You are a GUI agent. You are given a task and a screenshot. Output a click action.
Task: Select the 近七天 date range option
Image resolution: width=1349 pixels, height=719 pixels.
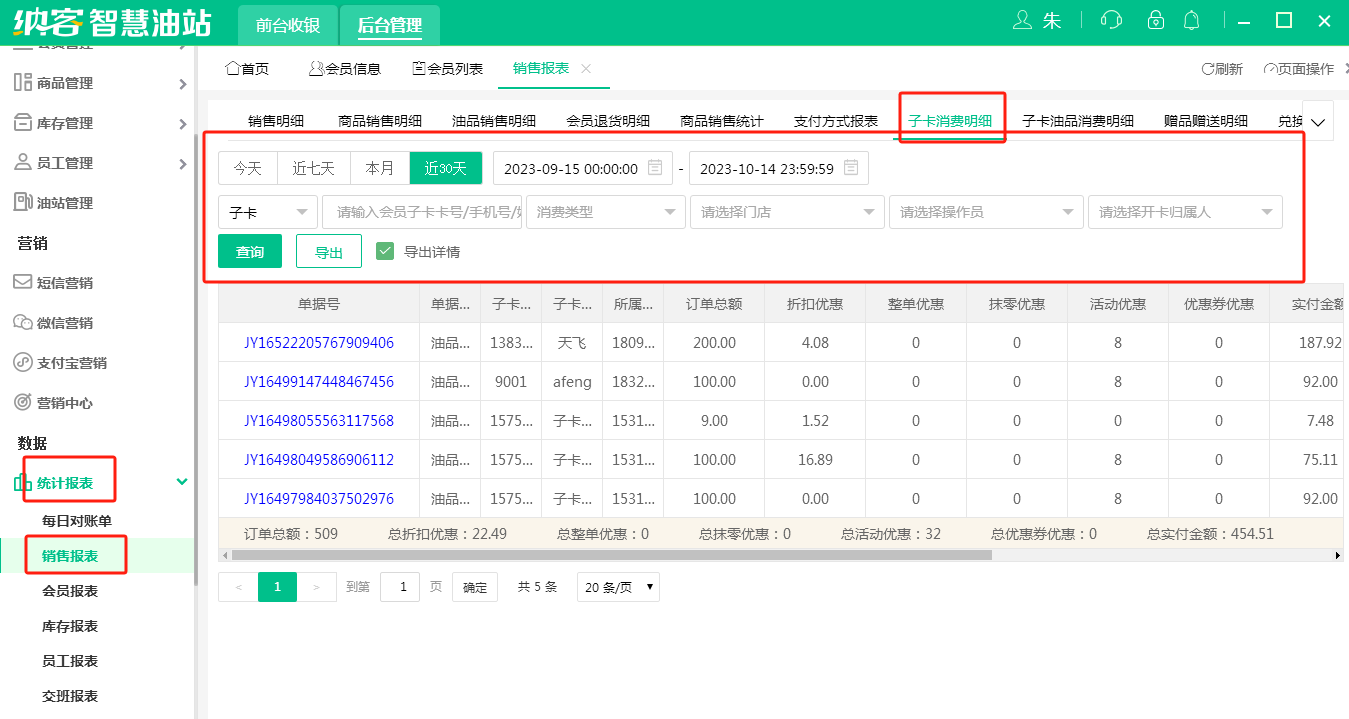(x=313, y=168)
